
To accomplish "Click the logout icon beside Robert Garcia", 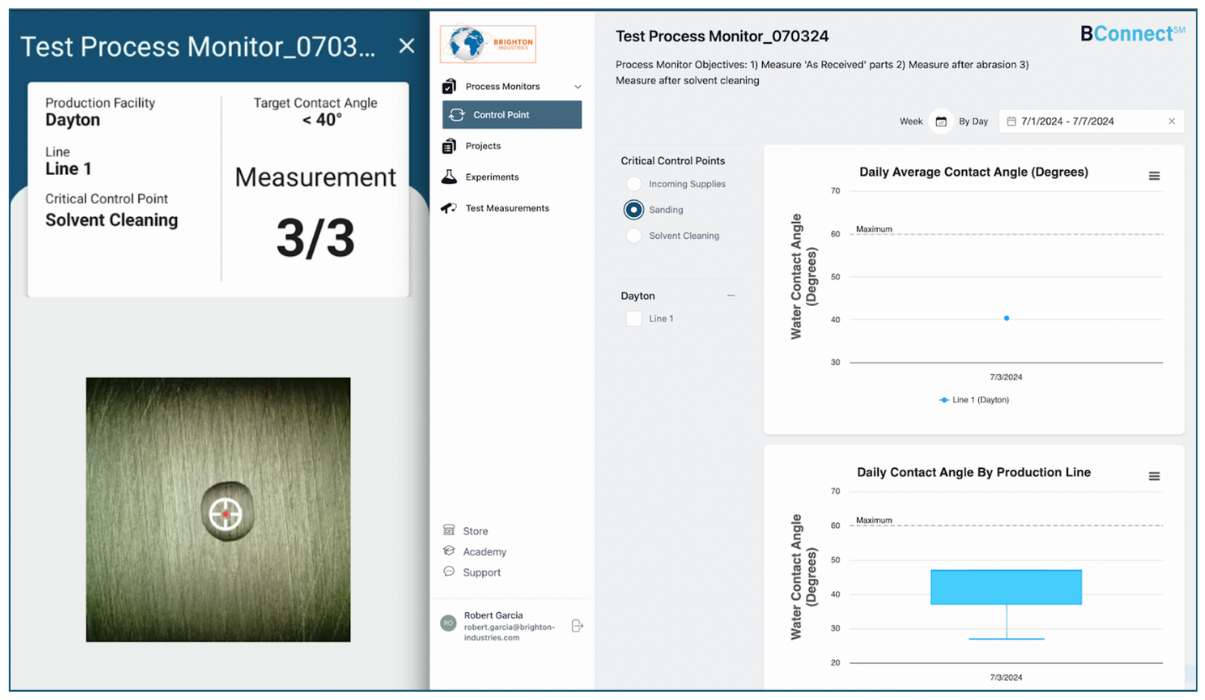I will pos(577,625).
